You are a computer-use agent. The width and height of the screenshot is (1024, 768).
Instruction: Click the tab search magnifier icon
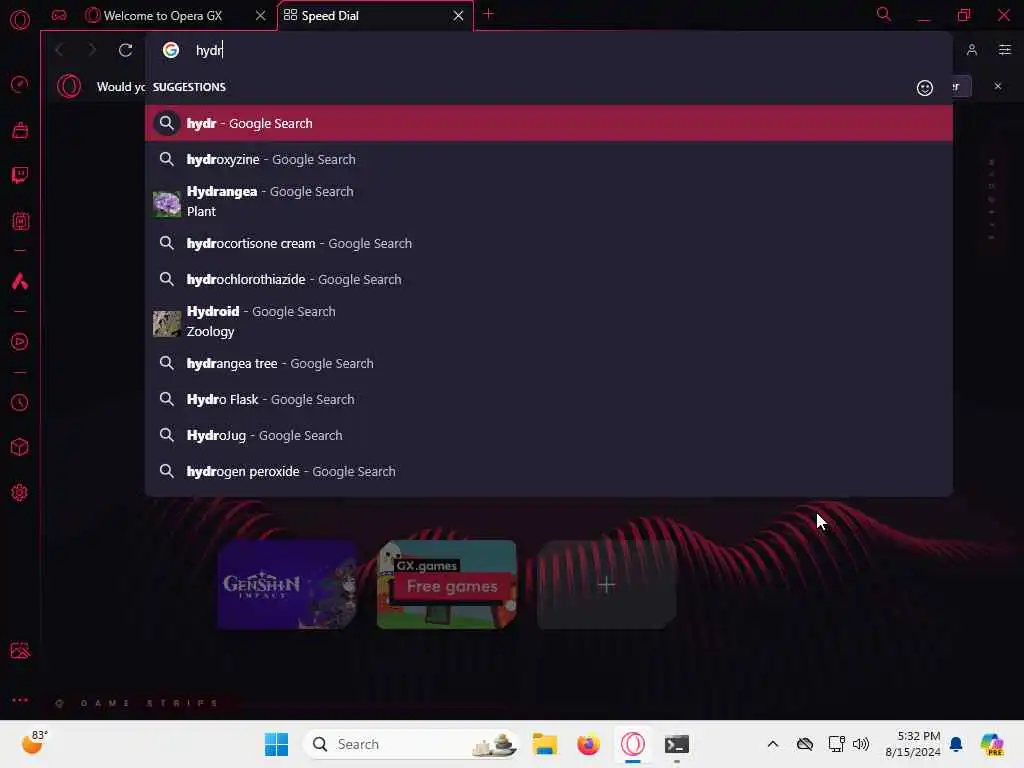(884, 14)
